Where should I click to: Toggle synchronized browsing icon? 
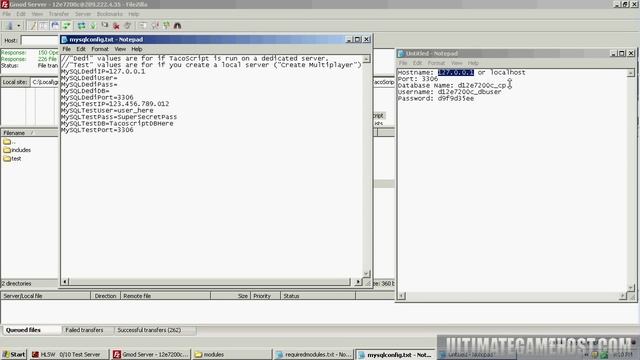click(x=167, y=26)
